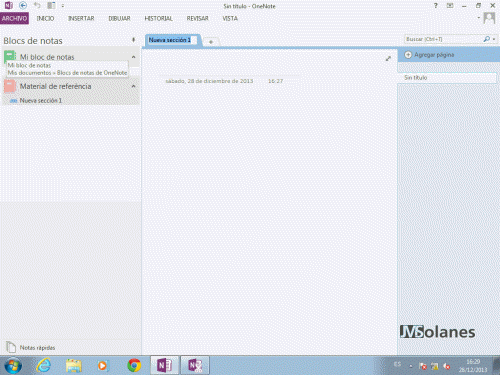Open ribbon display options button
The image size is (500, 375).
450,6
